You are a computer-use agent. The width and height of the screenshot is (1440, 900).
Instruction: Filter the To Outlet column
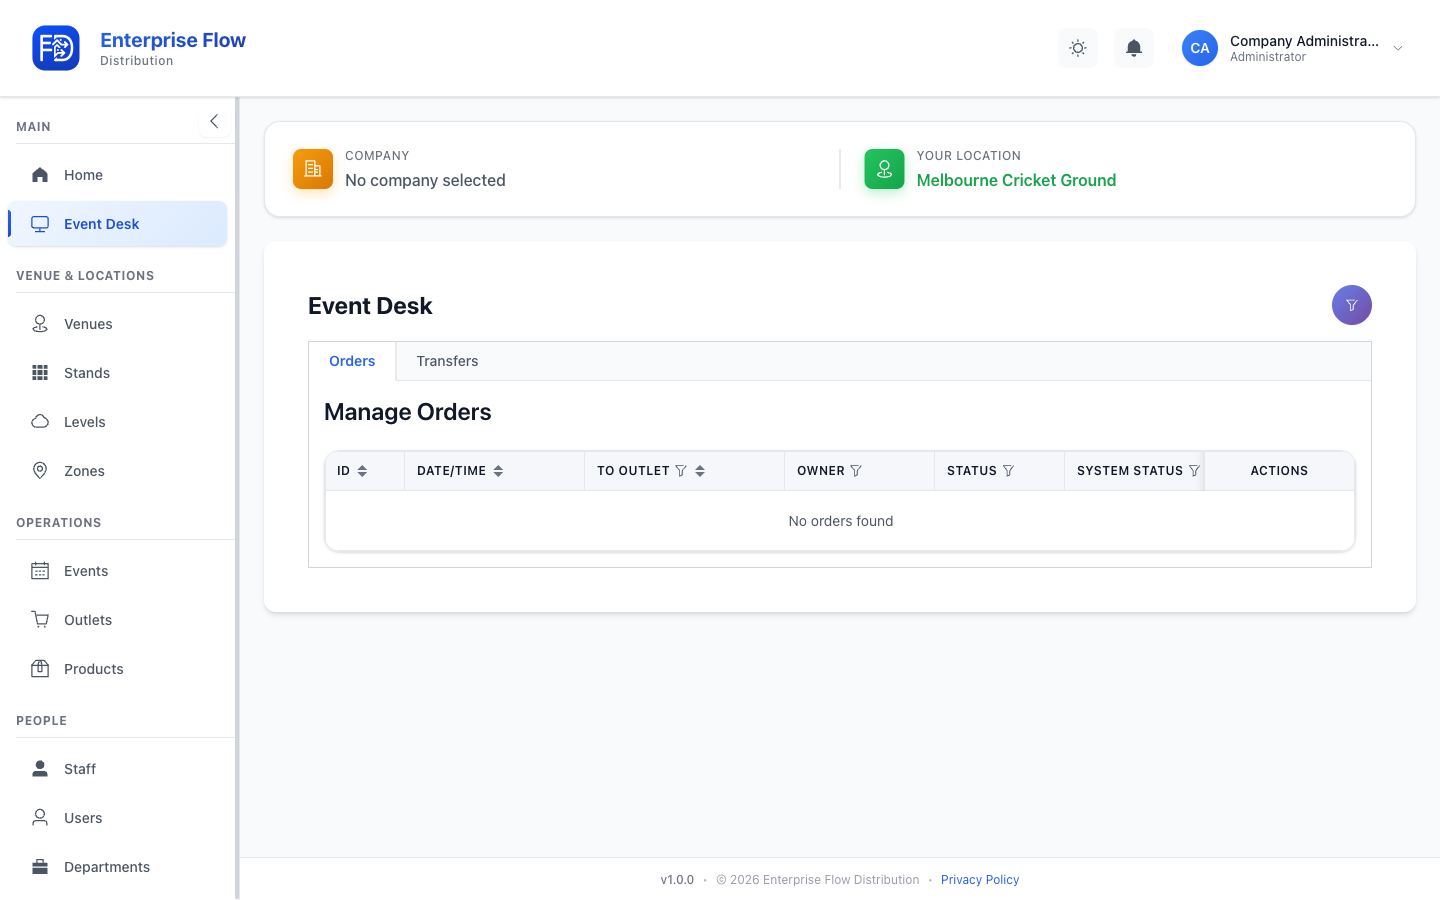[681, 471]
